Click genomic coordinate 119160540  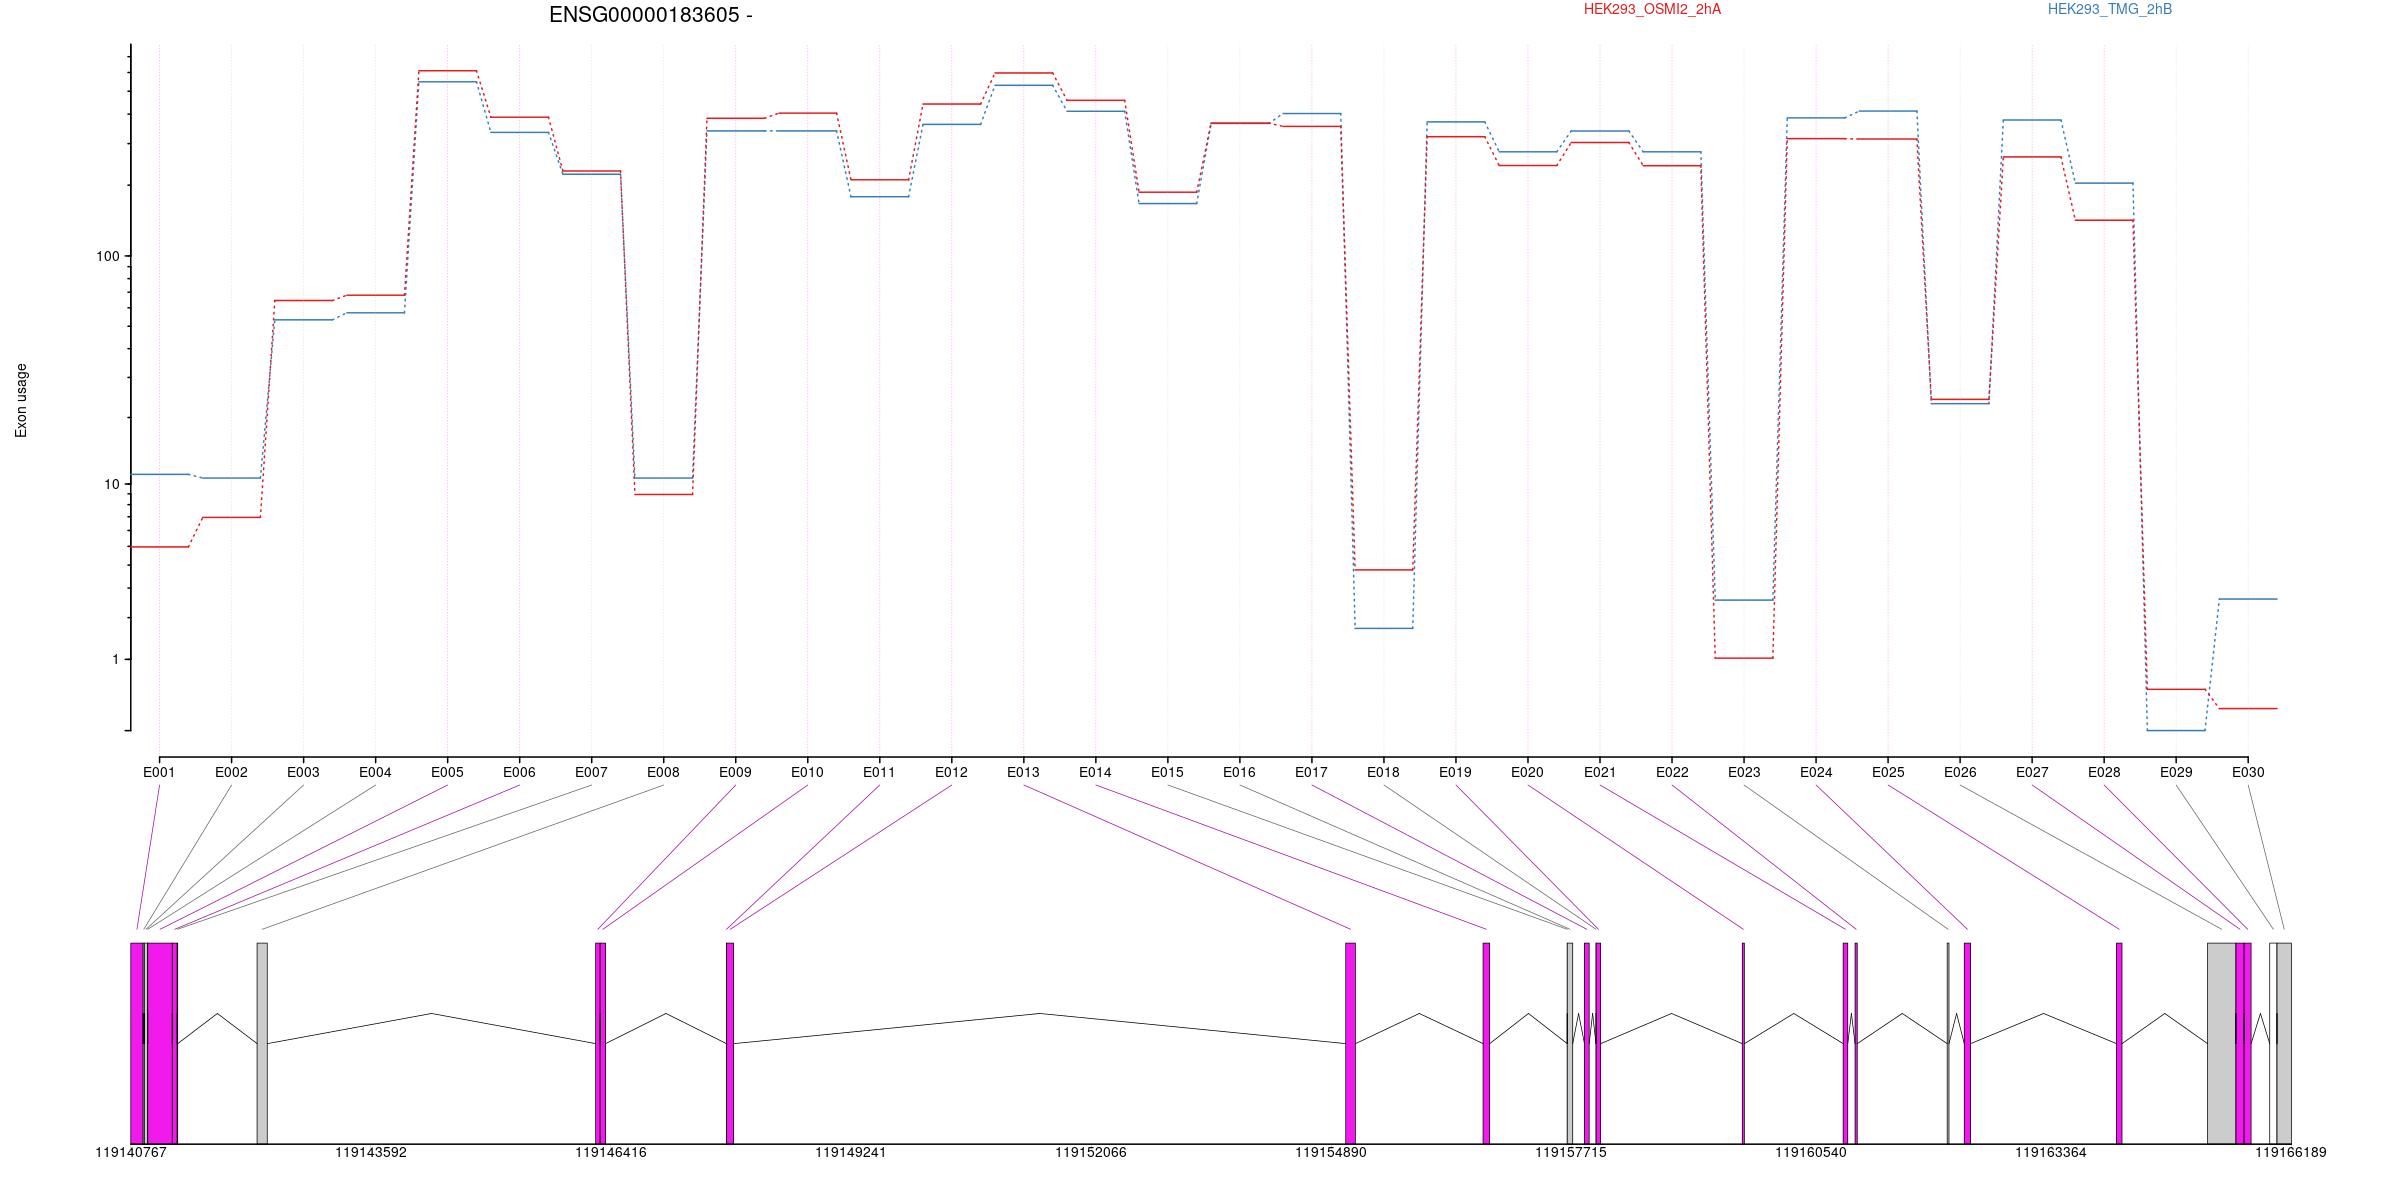tap(1811, 1152)
